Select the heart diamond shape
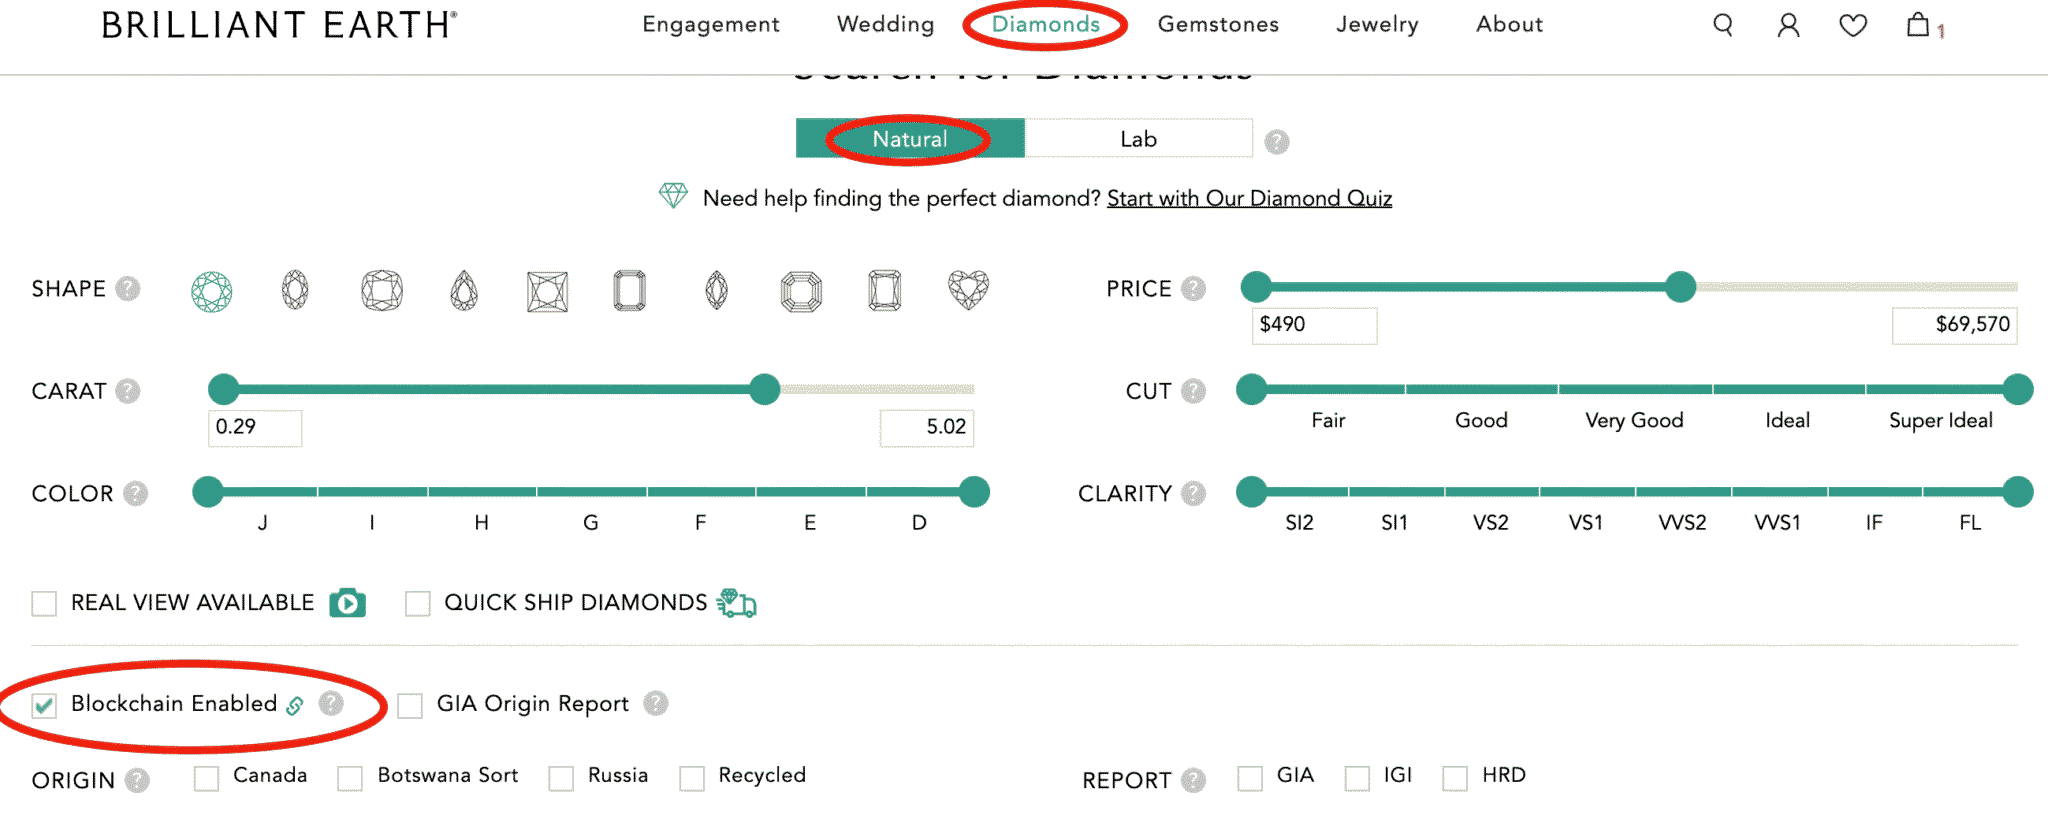 (968, 290)
